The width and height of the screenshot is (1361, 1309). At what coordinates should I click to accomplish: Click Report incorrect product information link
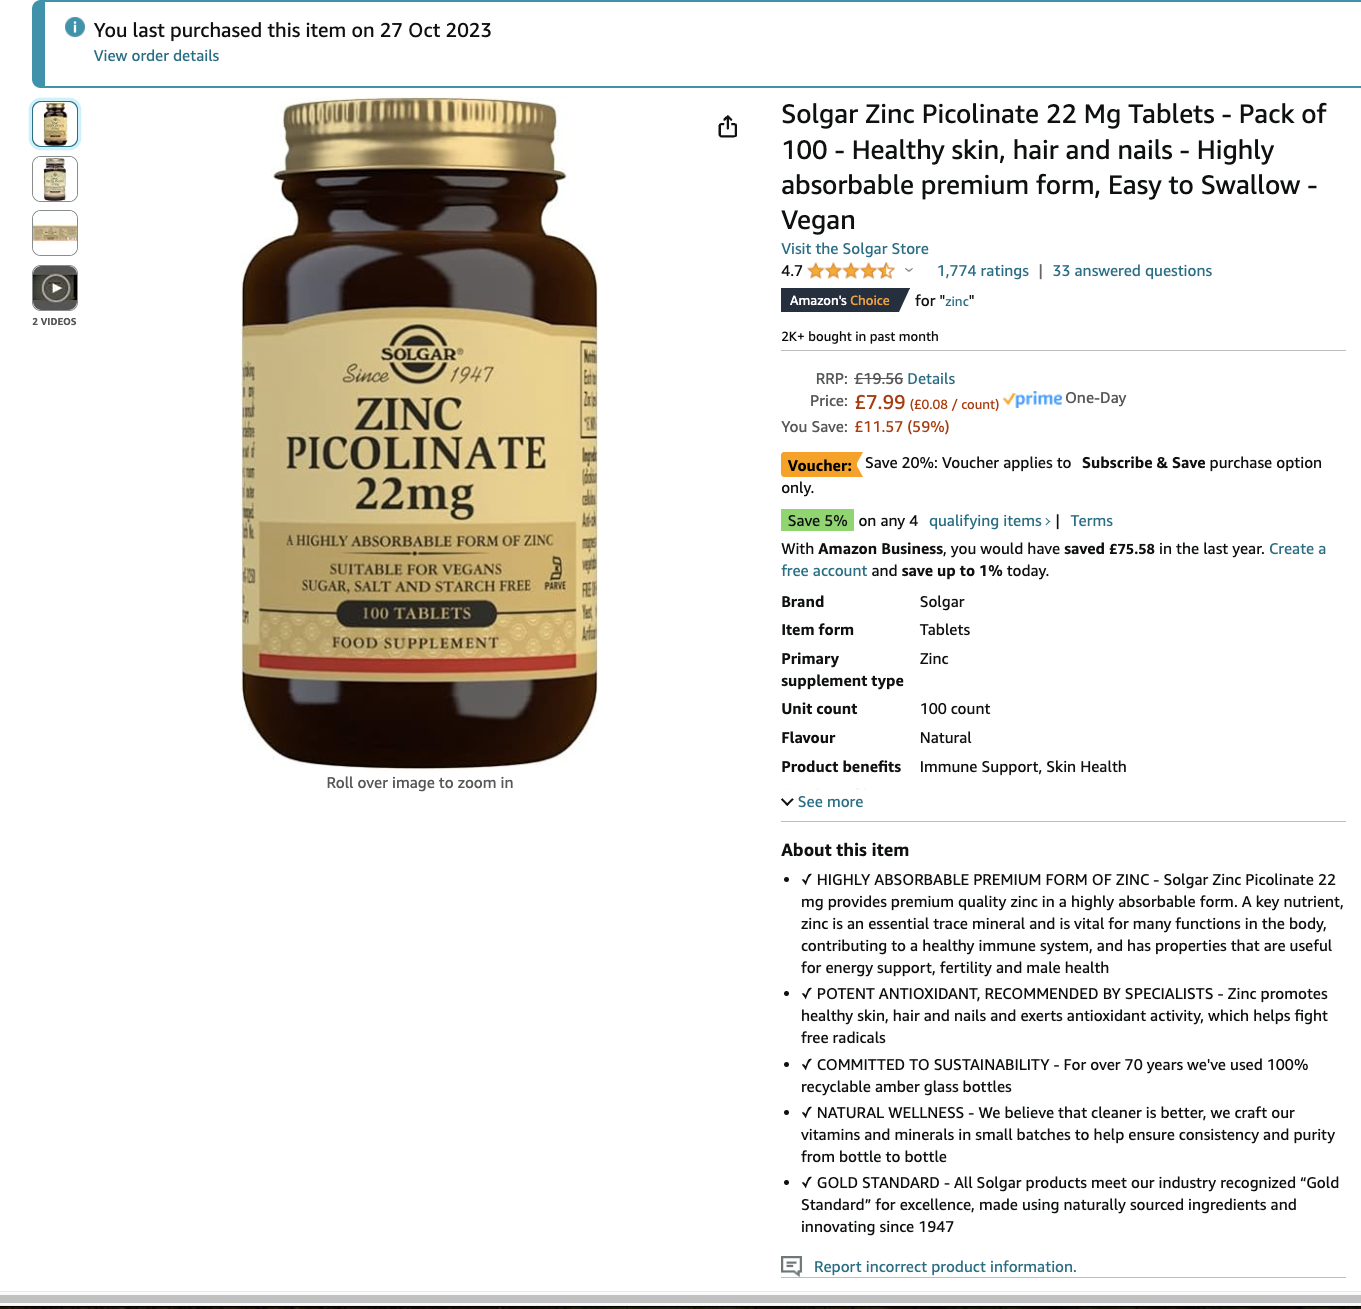[945, 1267]
